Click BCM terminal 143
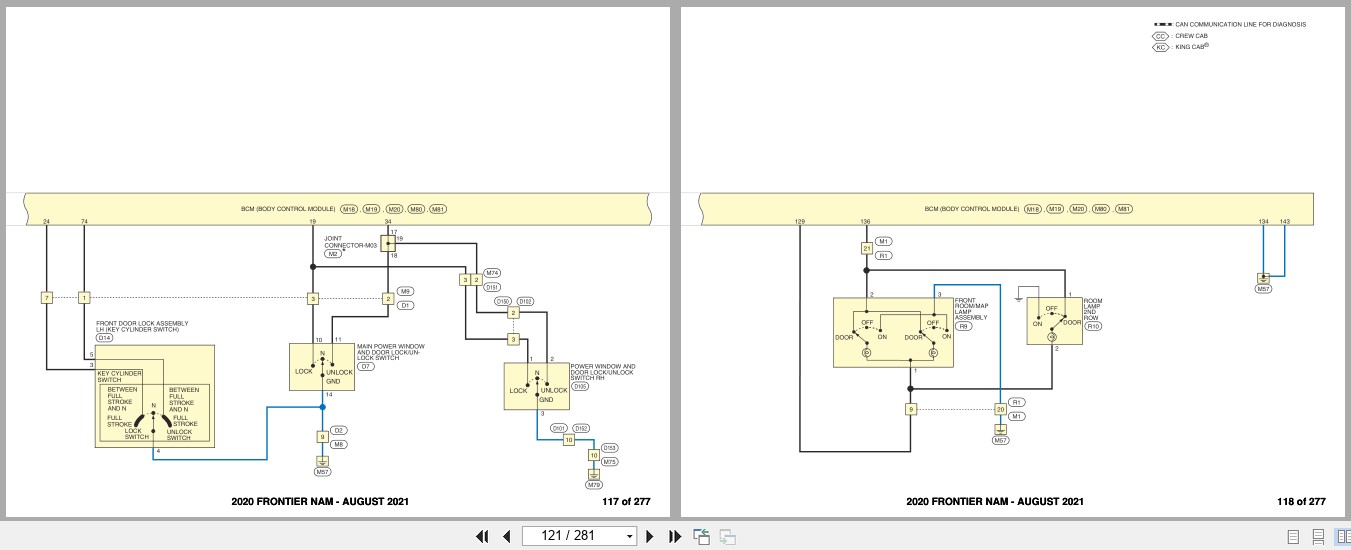The height and width of the screenshot is (550, 1351). tap(1285, 220)
